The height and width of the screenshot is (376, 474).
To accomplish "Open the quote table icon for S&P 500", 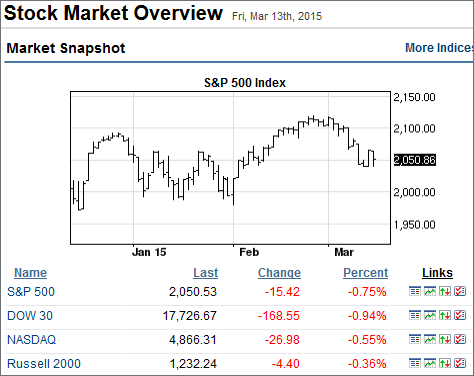I will click(x=415, y=291).
